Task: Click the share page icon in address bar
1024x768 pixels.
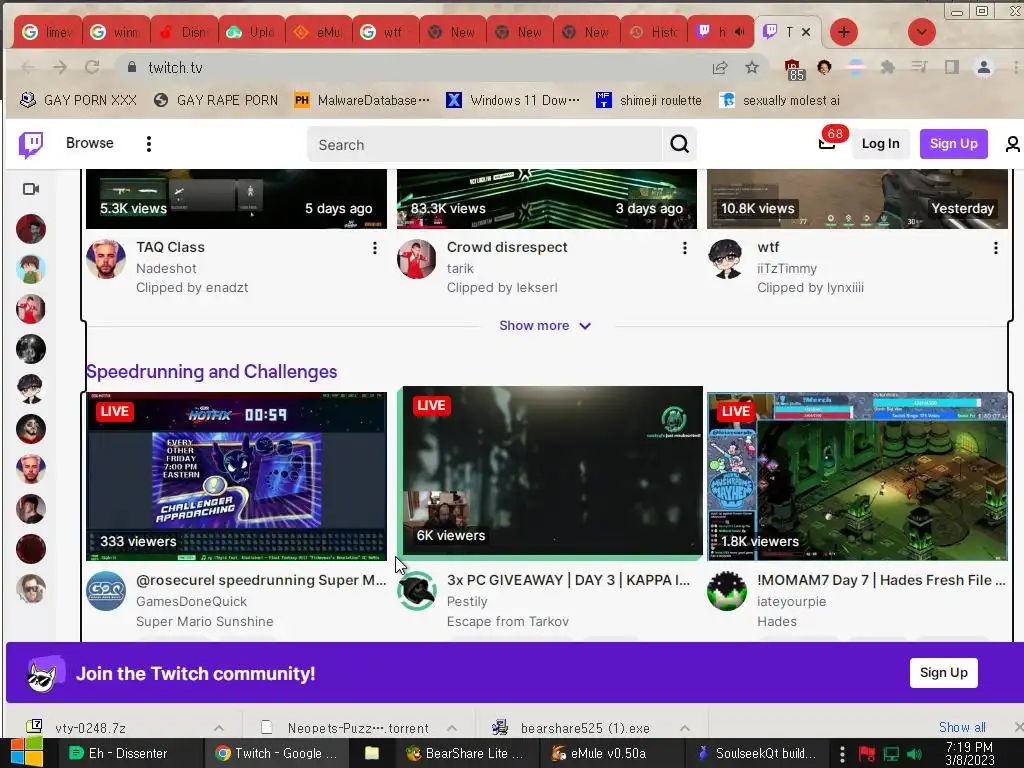Action: click(x=720, y=67)
